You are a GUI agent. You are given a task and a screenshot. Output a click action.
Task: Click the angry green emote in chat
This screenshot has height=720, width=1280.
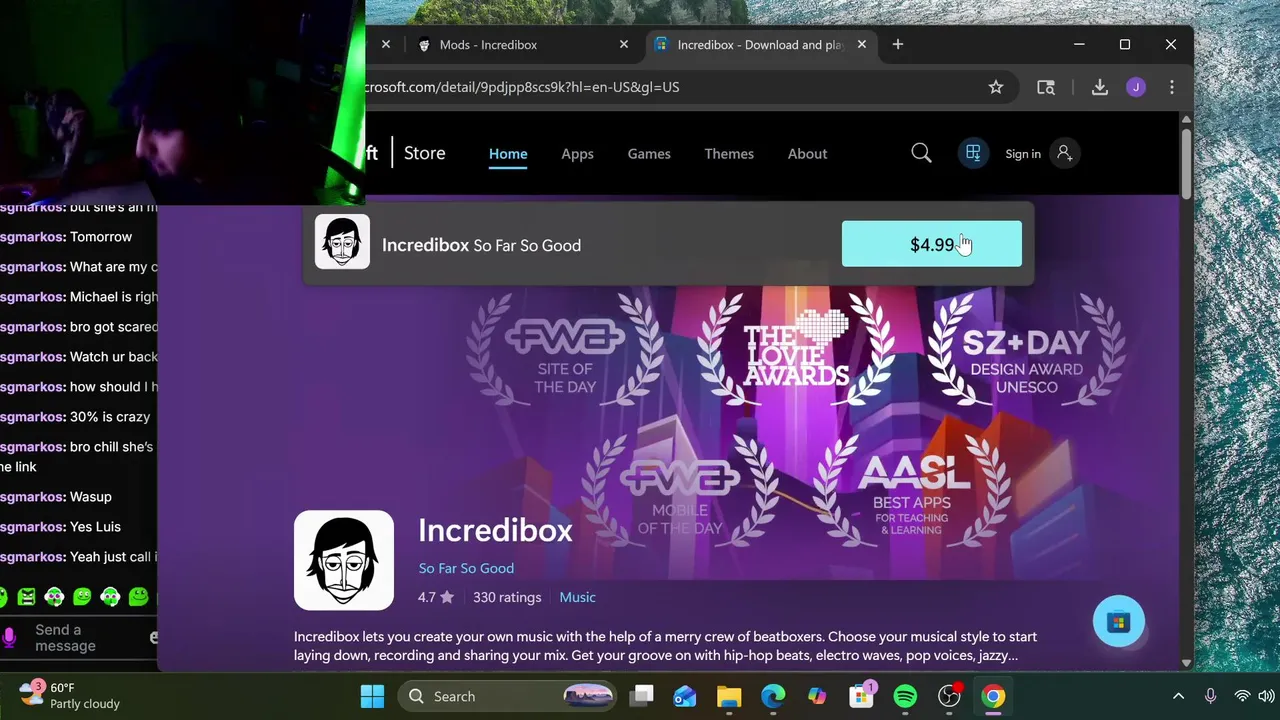point(26,597)
